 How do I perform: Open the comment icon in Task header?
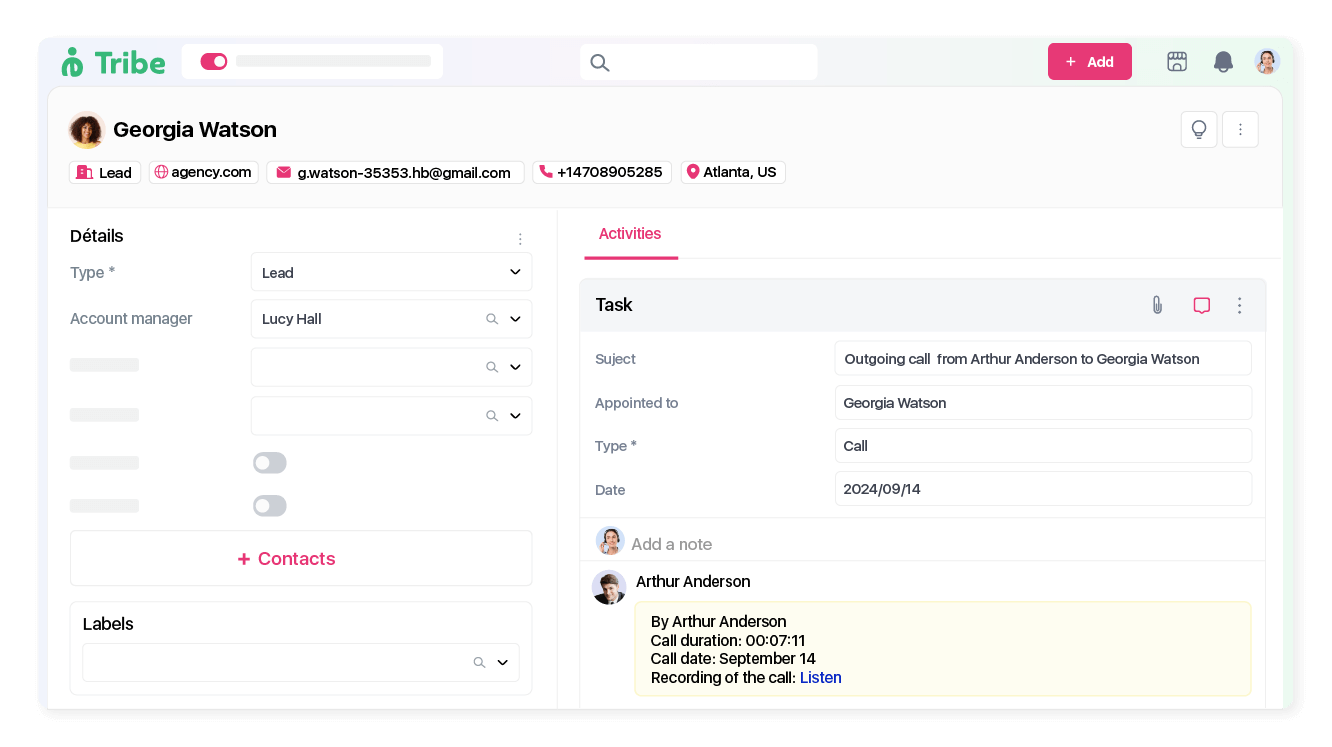click(x=1202, y=305)
